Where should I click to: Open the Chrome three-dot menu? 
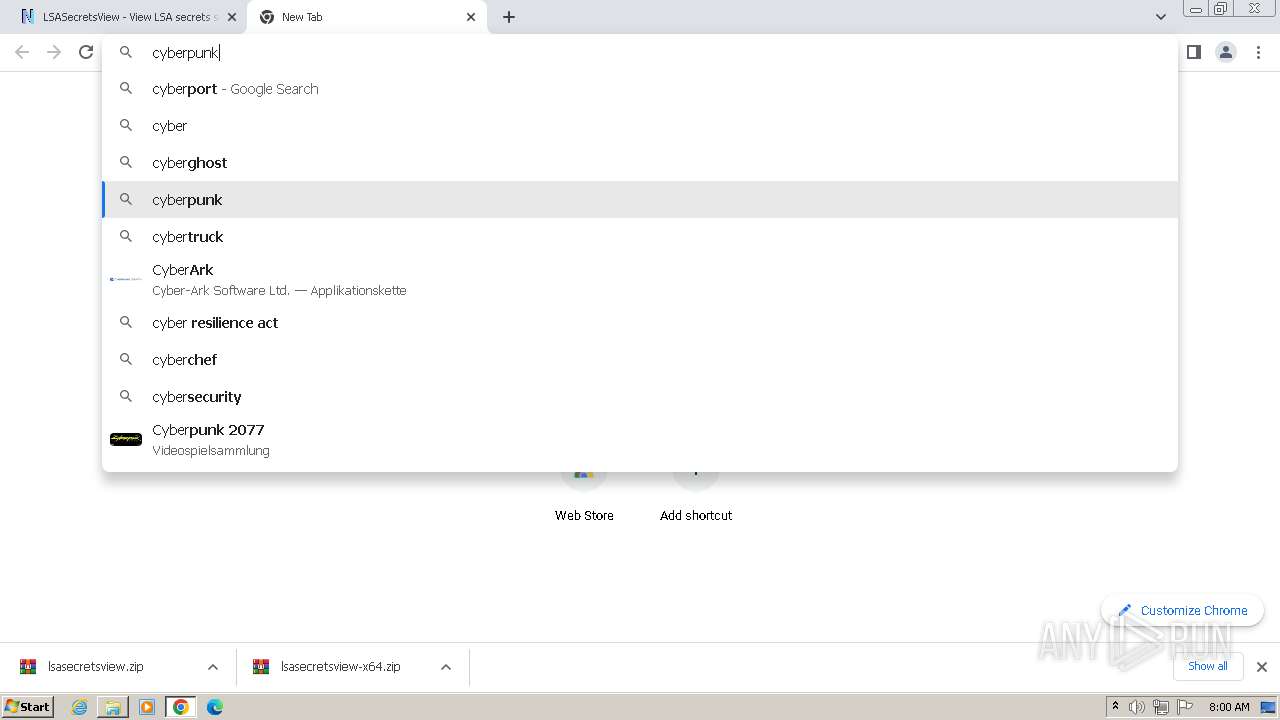click(1259, 52)
